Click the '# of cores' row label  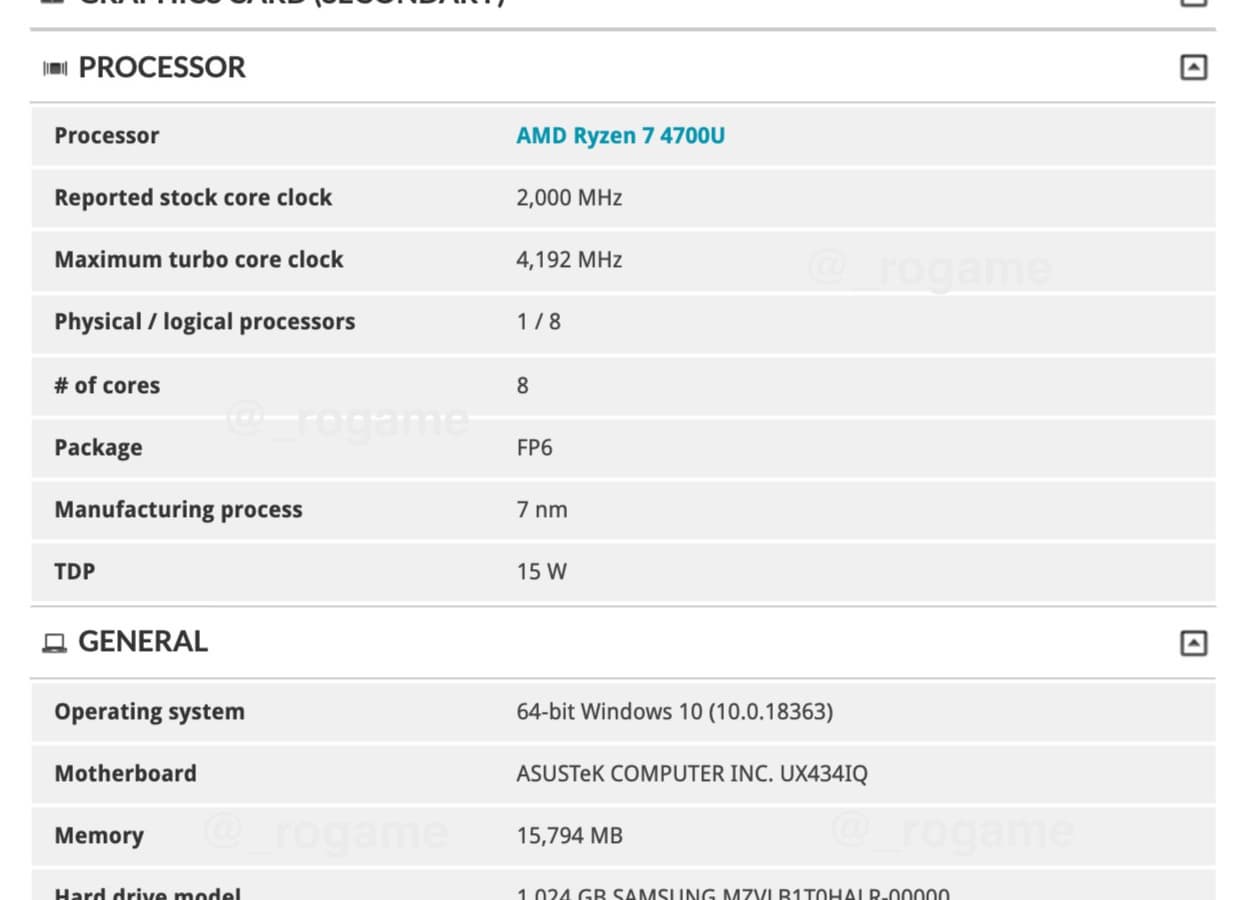coord(107,386)
